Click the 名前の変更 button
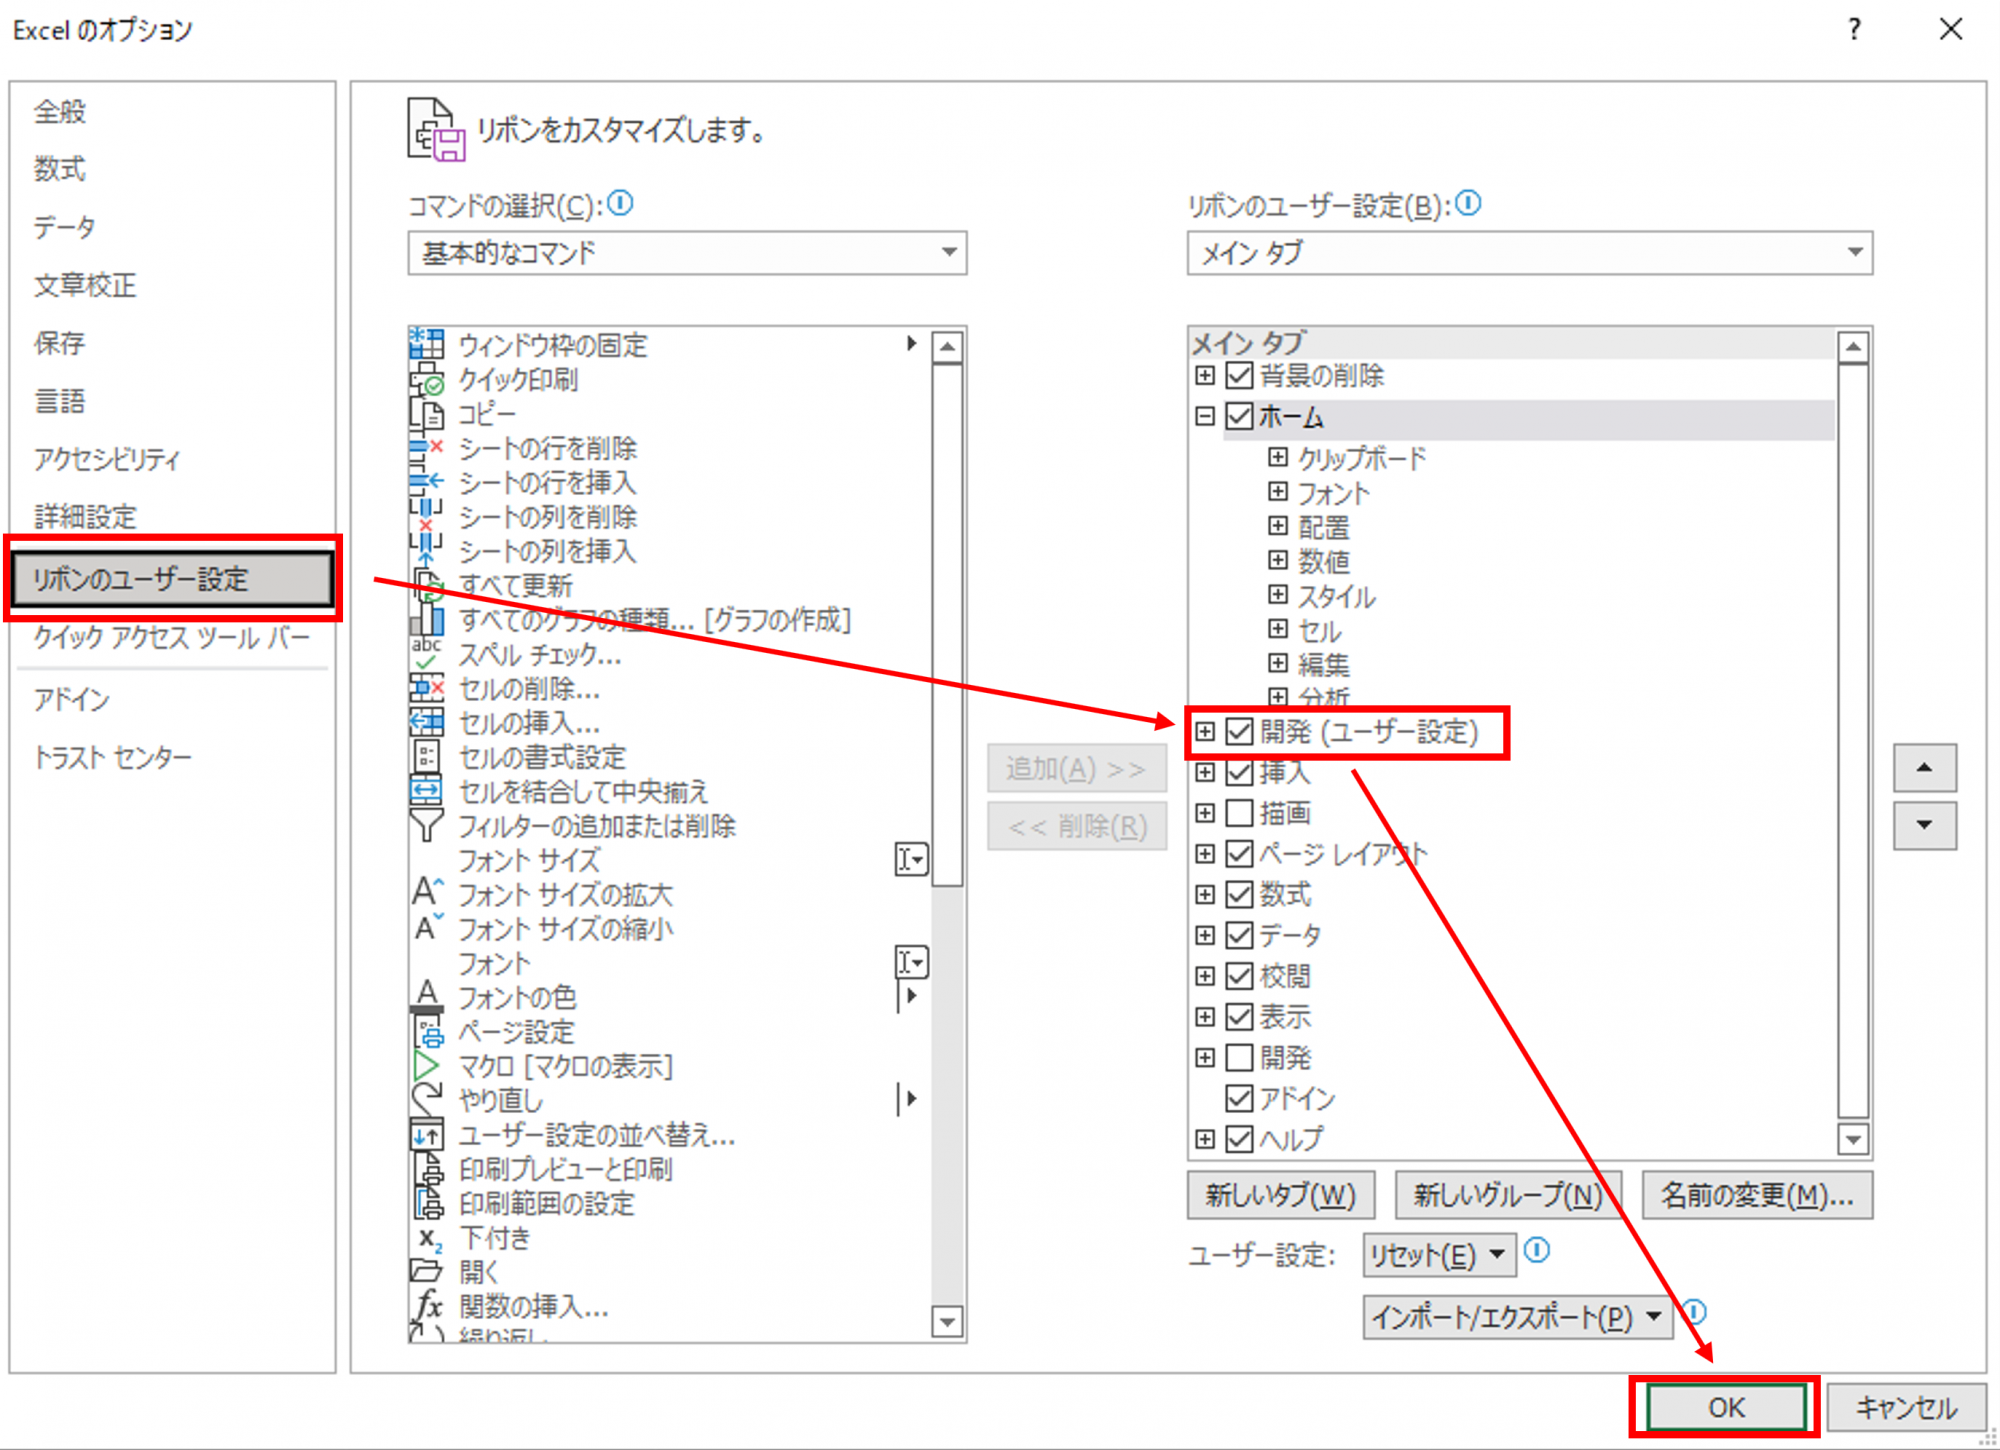The width and height of the screenshot is (2000, 1450). coord(1757,1195)
